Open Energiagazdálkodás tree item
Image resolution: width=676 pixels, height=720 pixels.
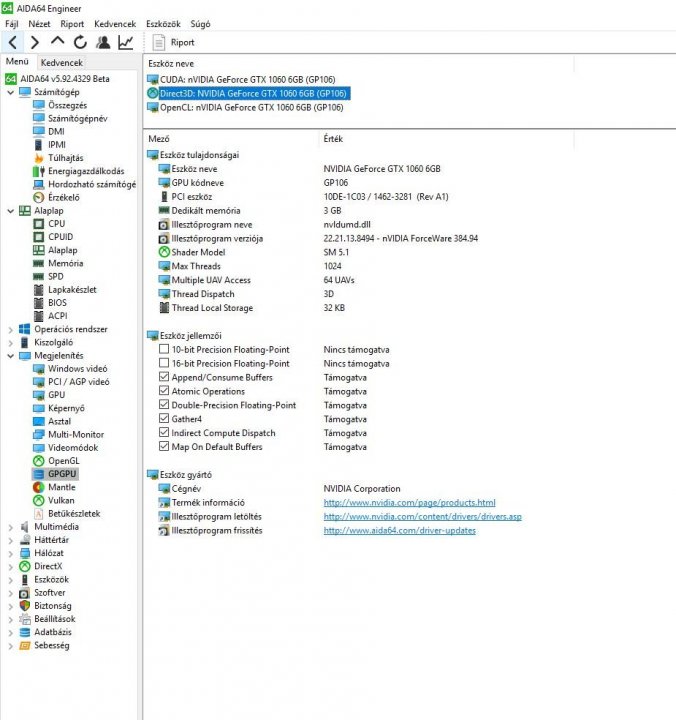click(x=86, y=171)
